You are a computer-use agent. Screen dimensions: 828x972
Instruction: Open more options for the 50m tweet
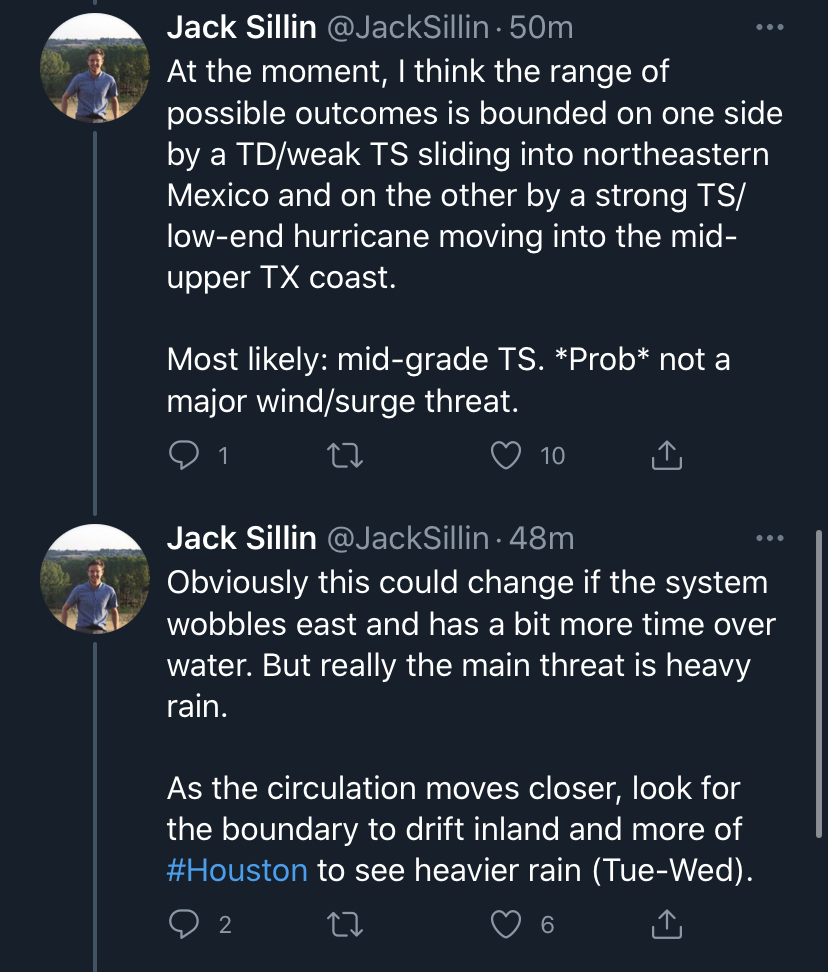(x=769, y=28)
